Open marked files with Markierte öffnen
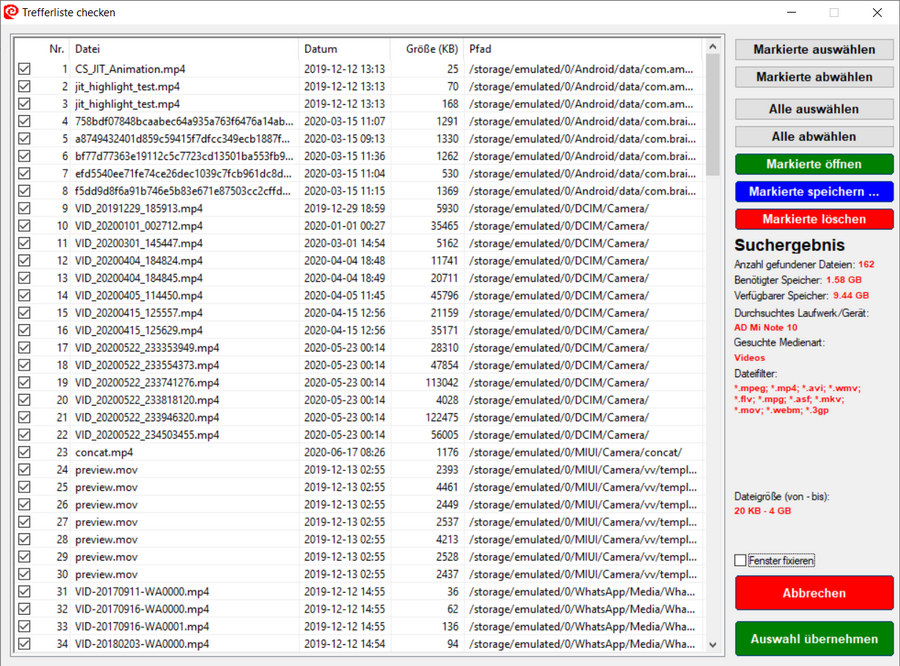900x666 pixels. pyautogui.click(x=814, y=164)
